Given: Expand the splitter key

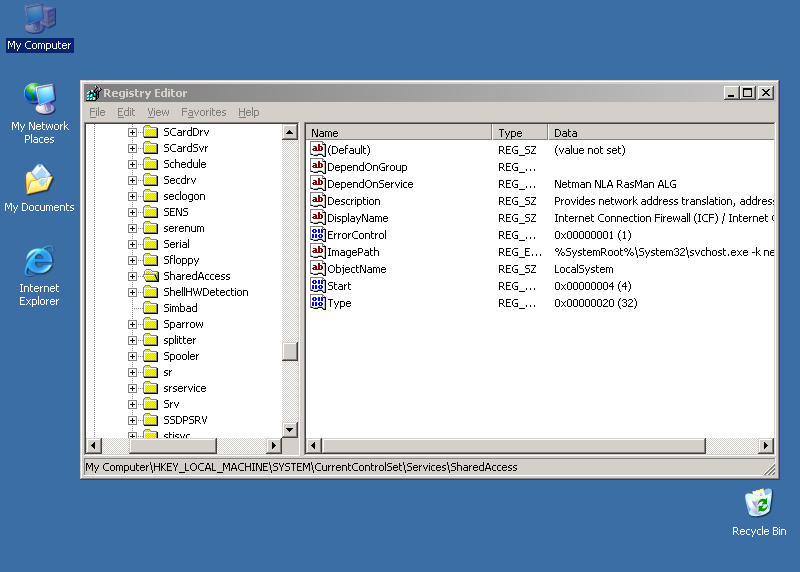Looking at the screenshot, I should click(x=132, y=340).
